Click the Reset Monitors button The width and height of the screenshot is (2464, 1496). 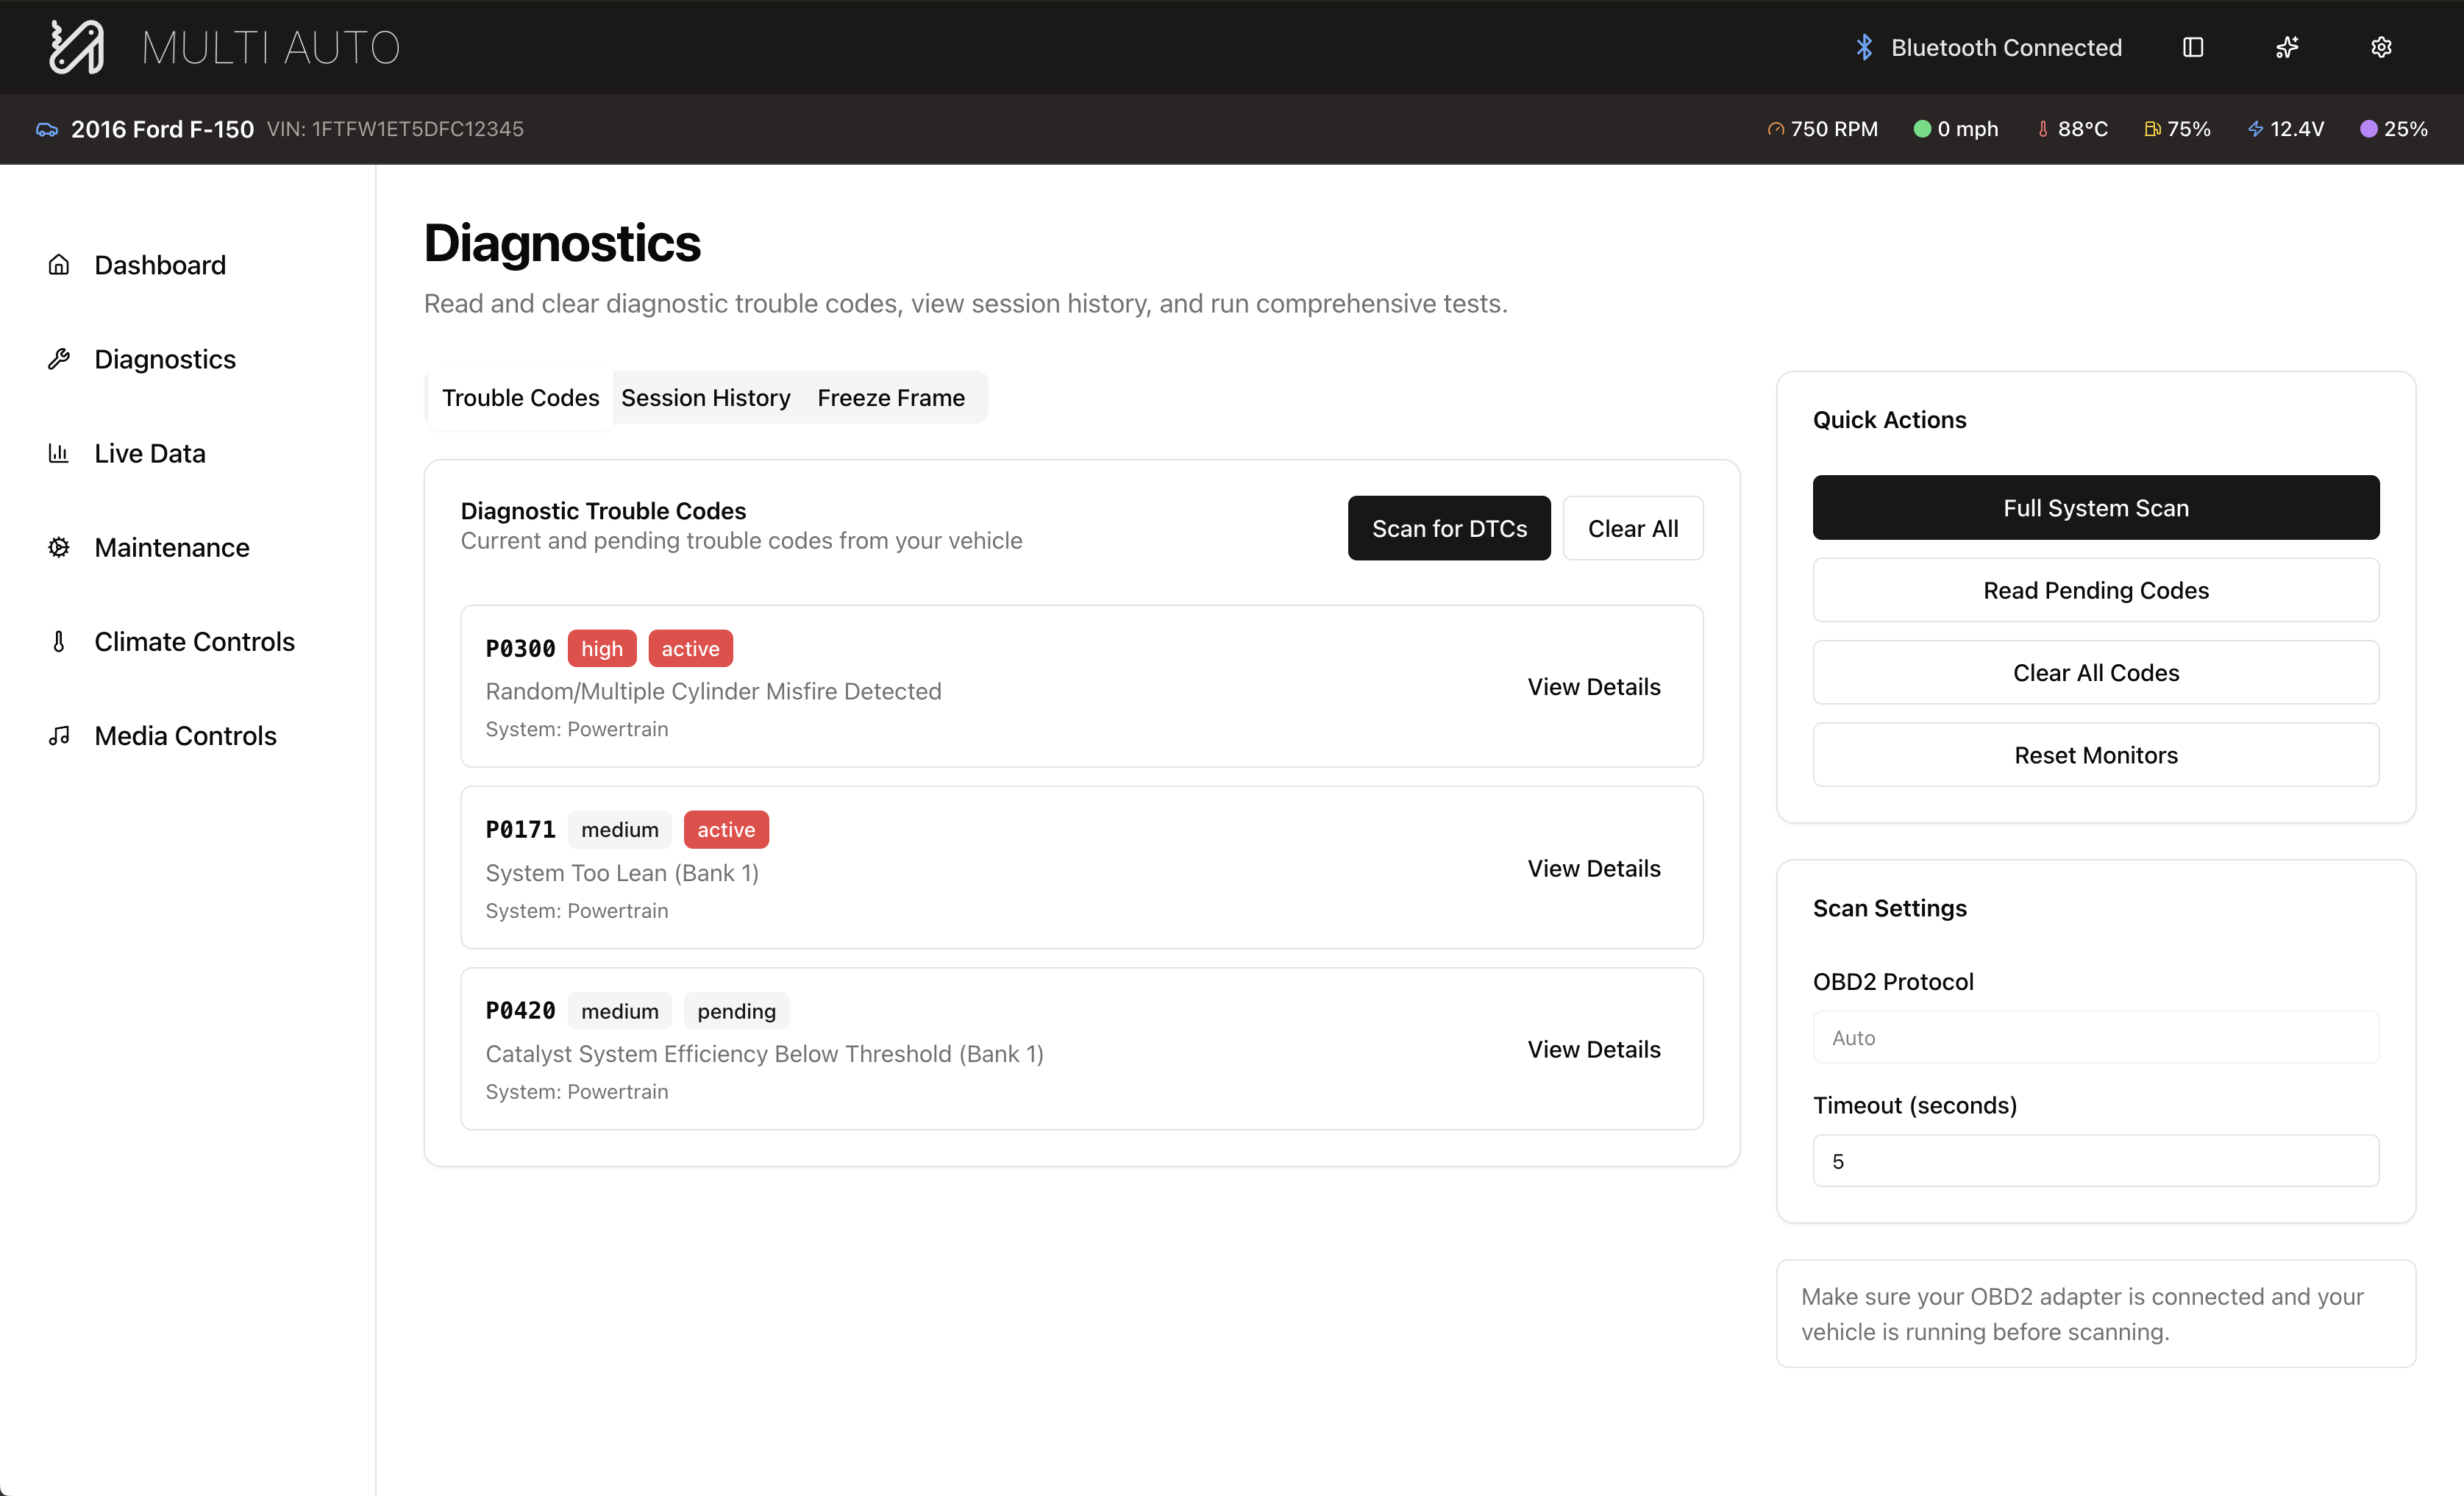click(2095, 755)
